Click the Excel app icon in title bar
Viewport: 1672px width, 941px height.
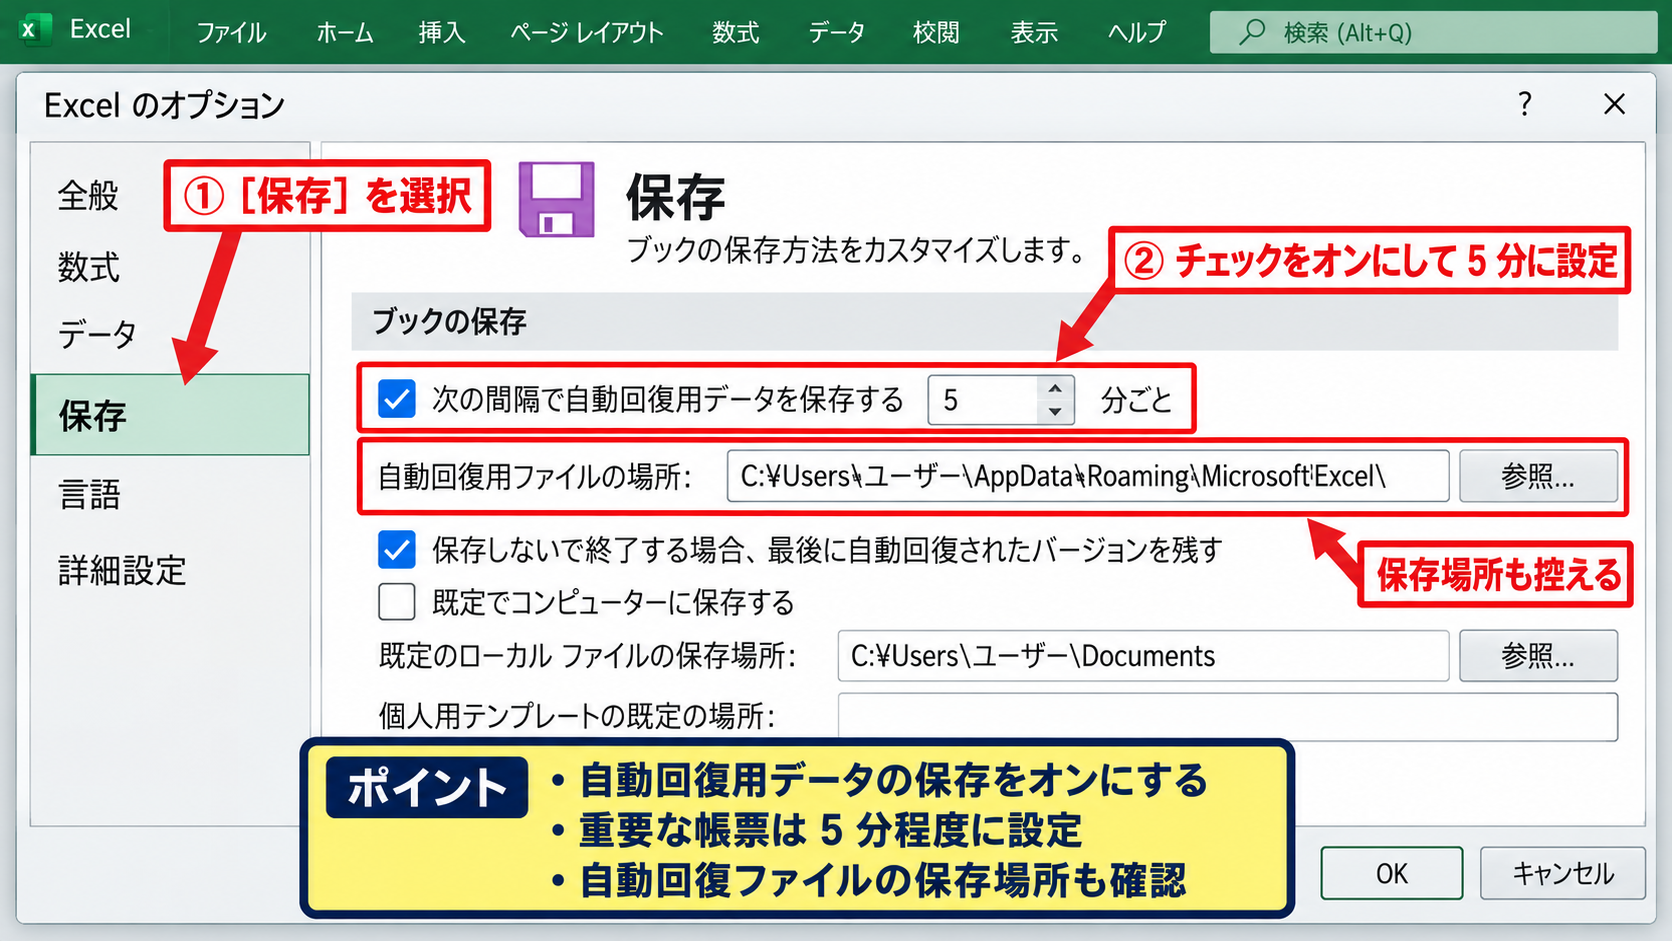point(33,29)
